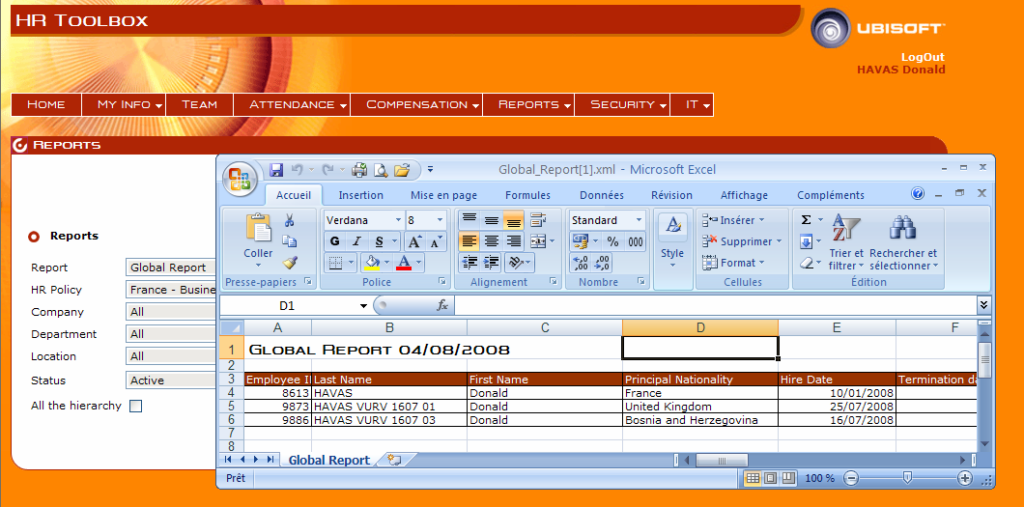Align text to top
The width and height of the screenshot is (1024, 507).
coord(469,220)
